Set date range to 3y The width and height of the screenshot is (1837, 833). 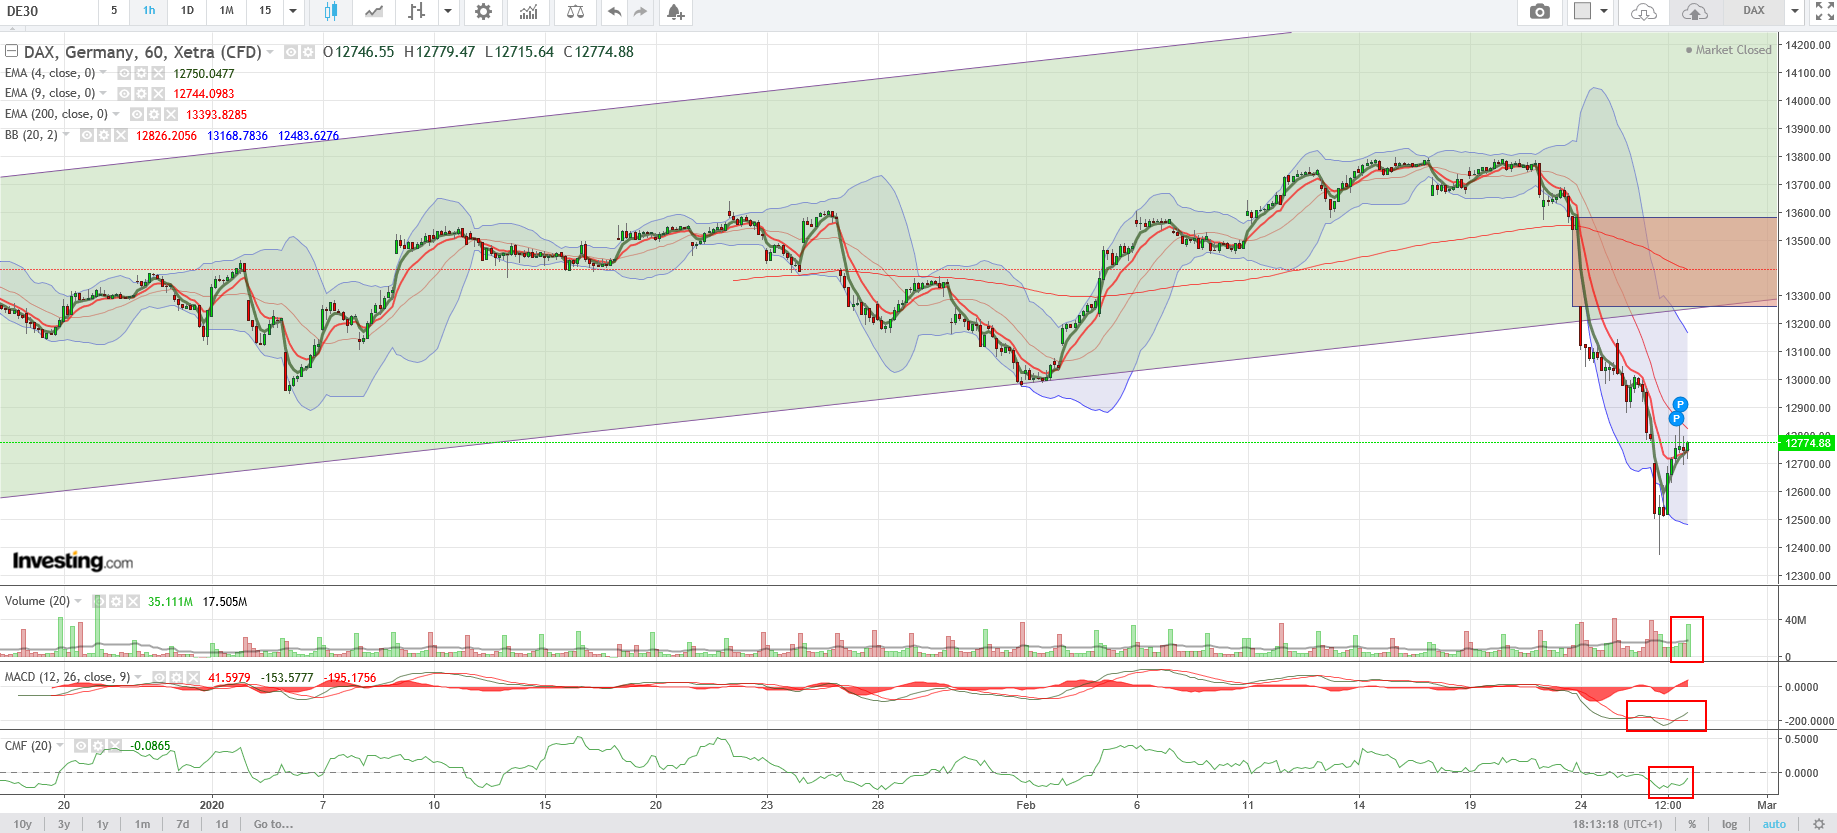pyautogui.click(x=64, y=824)
